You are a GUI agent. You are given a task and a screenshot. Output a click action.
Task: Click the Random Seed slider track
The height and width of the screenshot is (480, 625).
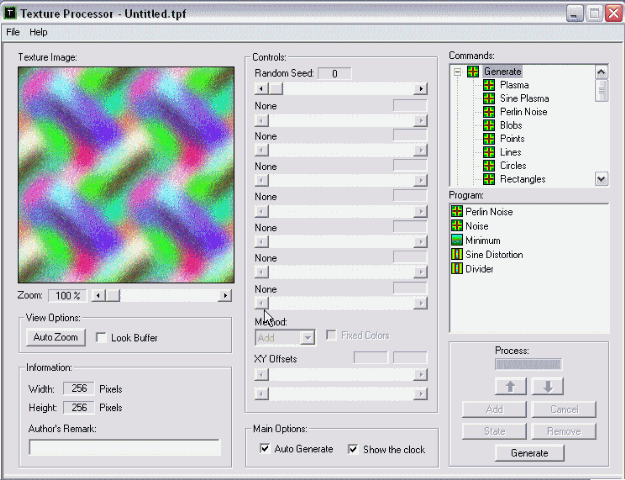(x=340, y=88)
